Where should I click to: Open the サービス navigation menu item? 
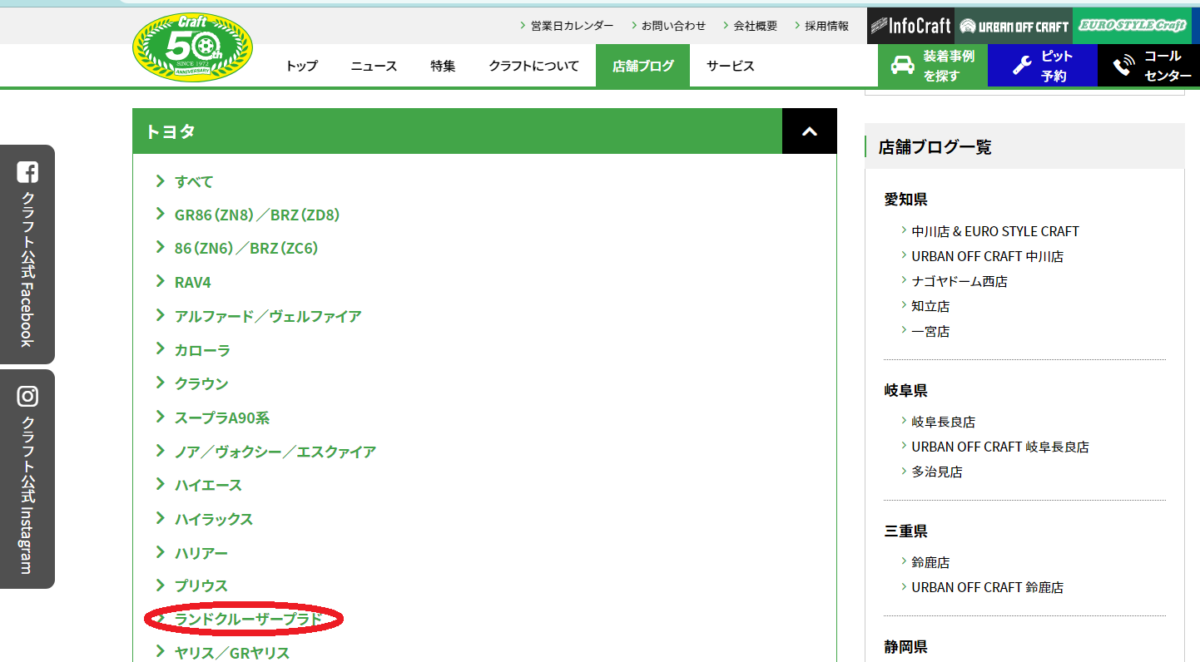(x=730, y=66)
